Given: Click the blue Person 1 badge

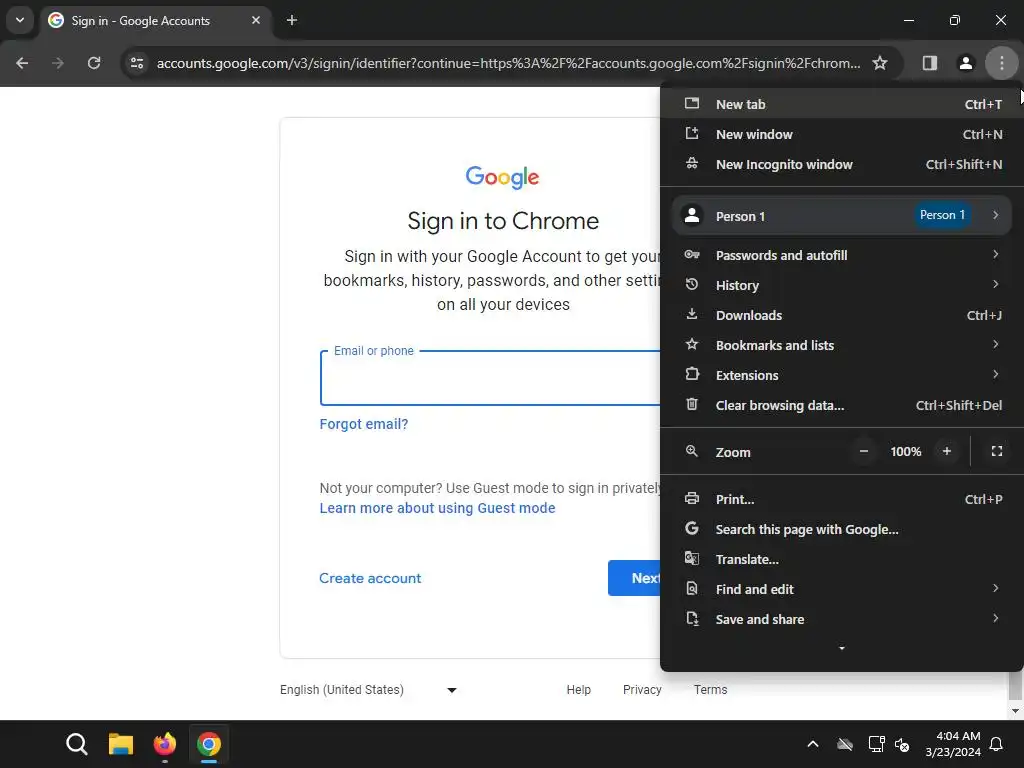Looking at the screenshot, I should click(942, 215).
